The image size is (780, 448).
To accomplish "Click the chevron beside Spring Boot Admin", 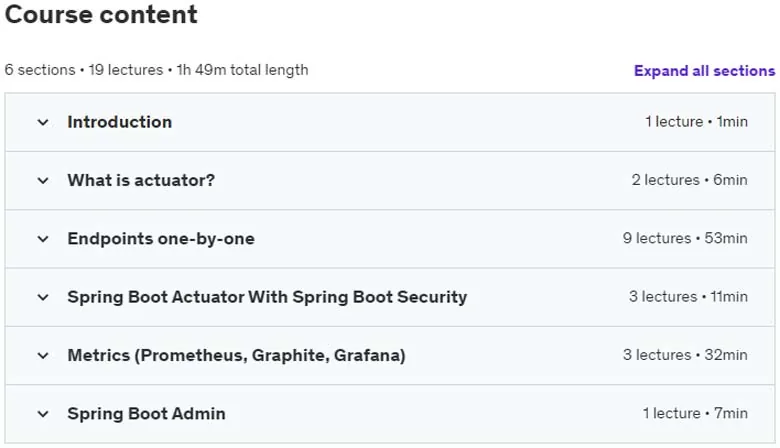I will 43,414.
